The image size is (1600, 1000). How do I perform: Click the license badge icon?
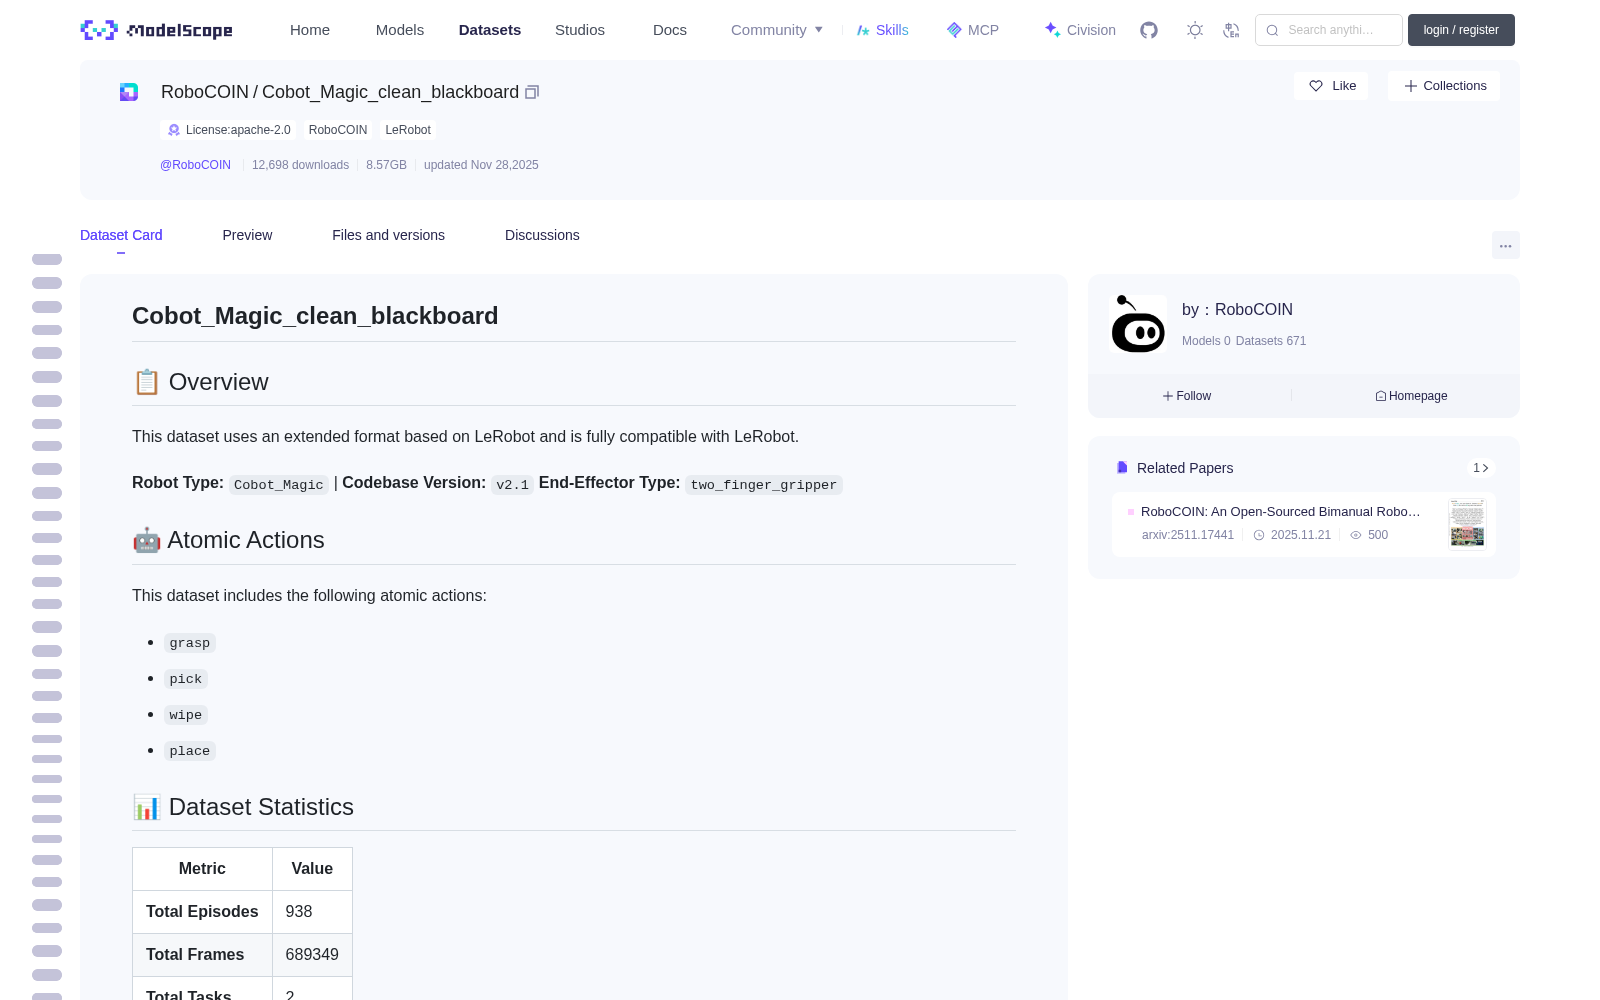pos(174,130)
